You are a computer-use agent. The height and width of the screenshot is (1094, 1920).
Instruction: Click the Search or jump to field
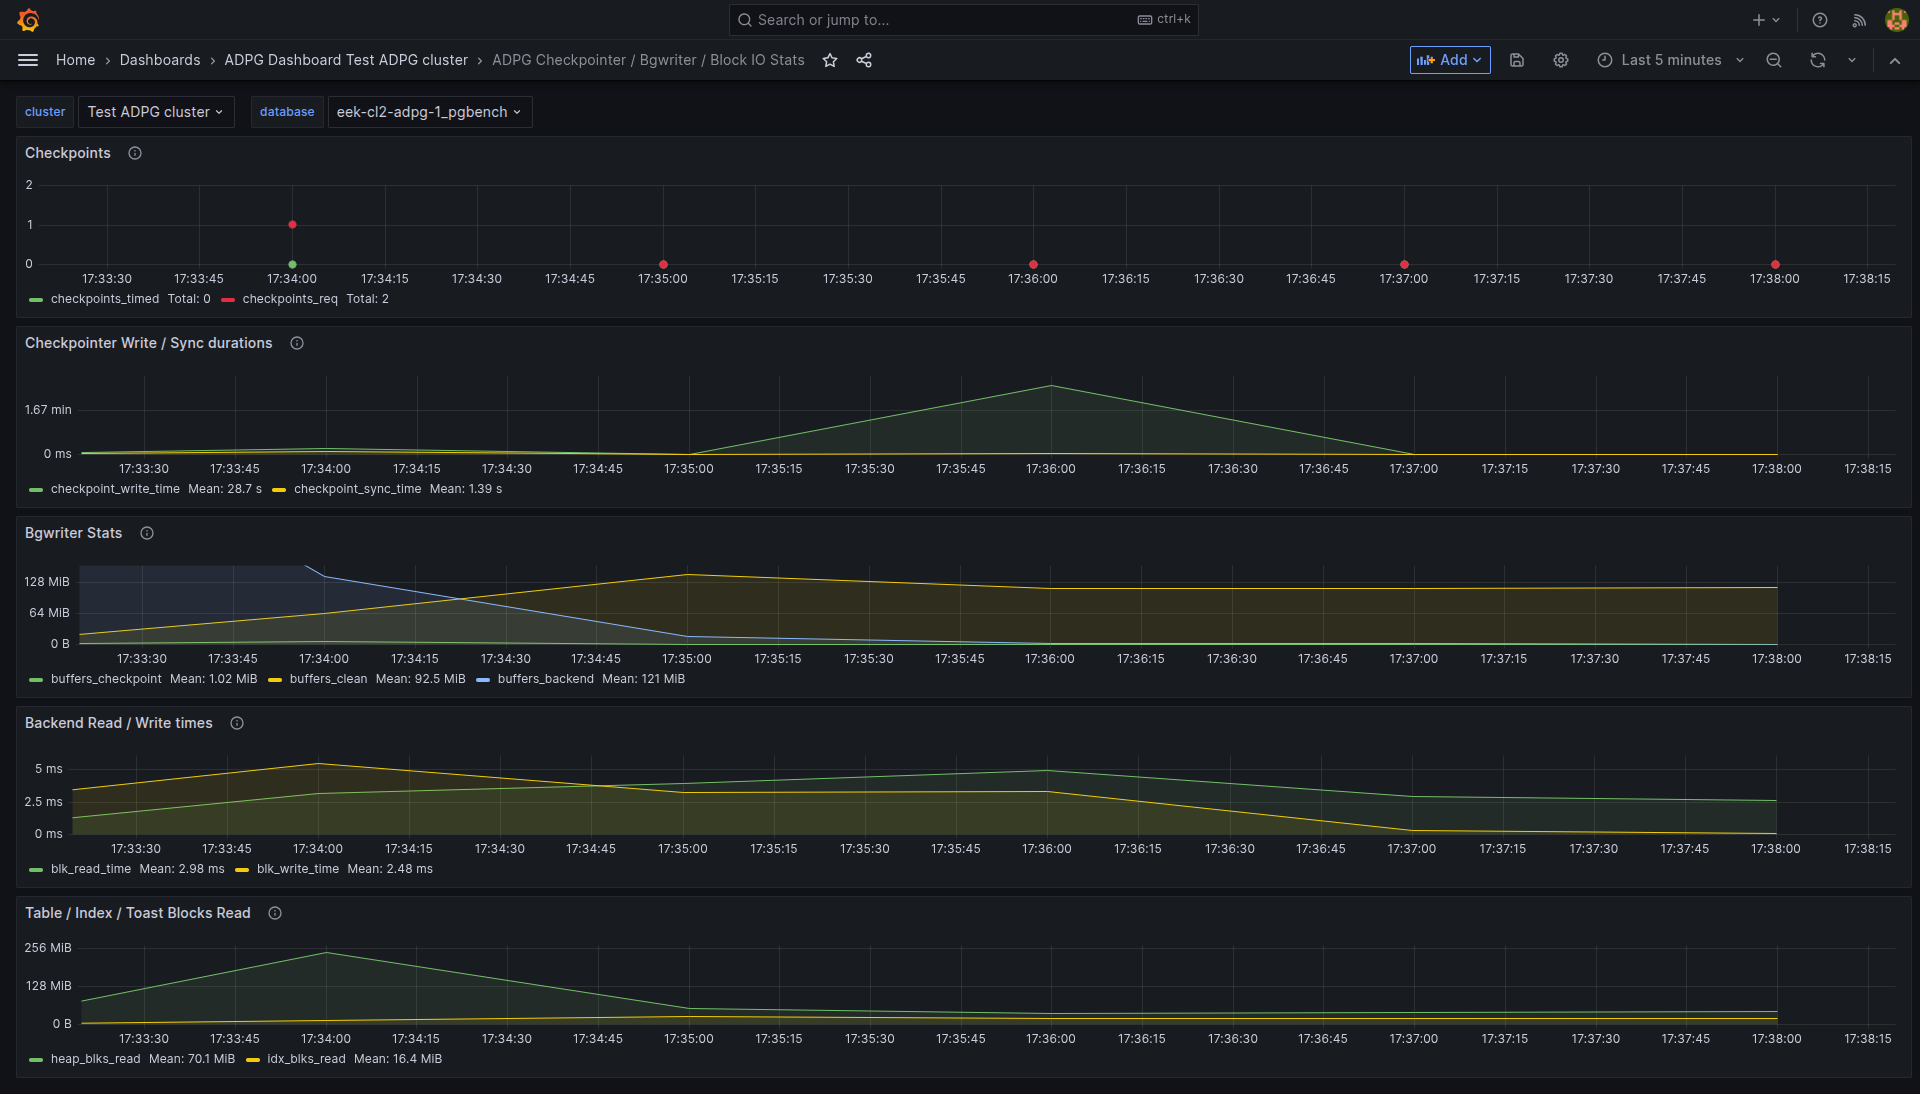(964, 20)
